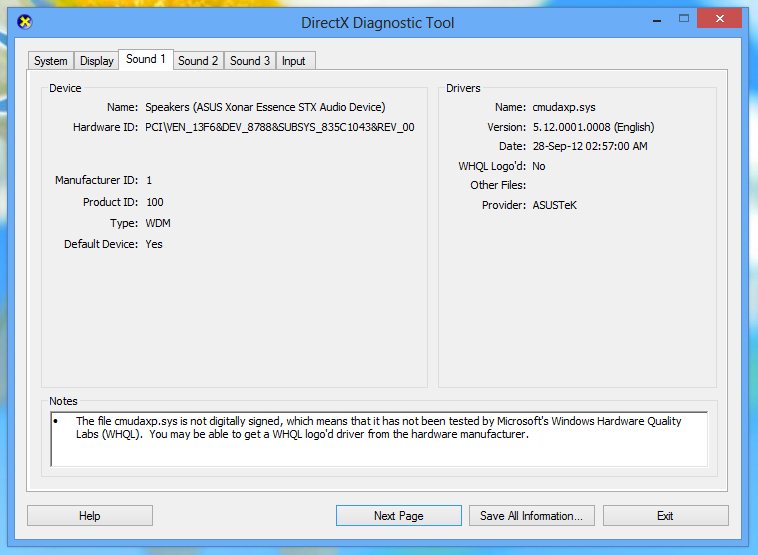The height and width of the screenshot is (555, 758).
Task: Click the DirectX icon in title bar
Action: (x=25, y=22)
